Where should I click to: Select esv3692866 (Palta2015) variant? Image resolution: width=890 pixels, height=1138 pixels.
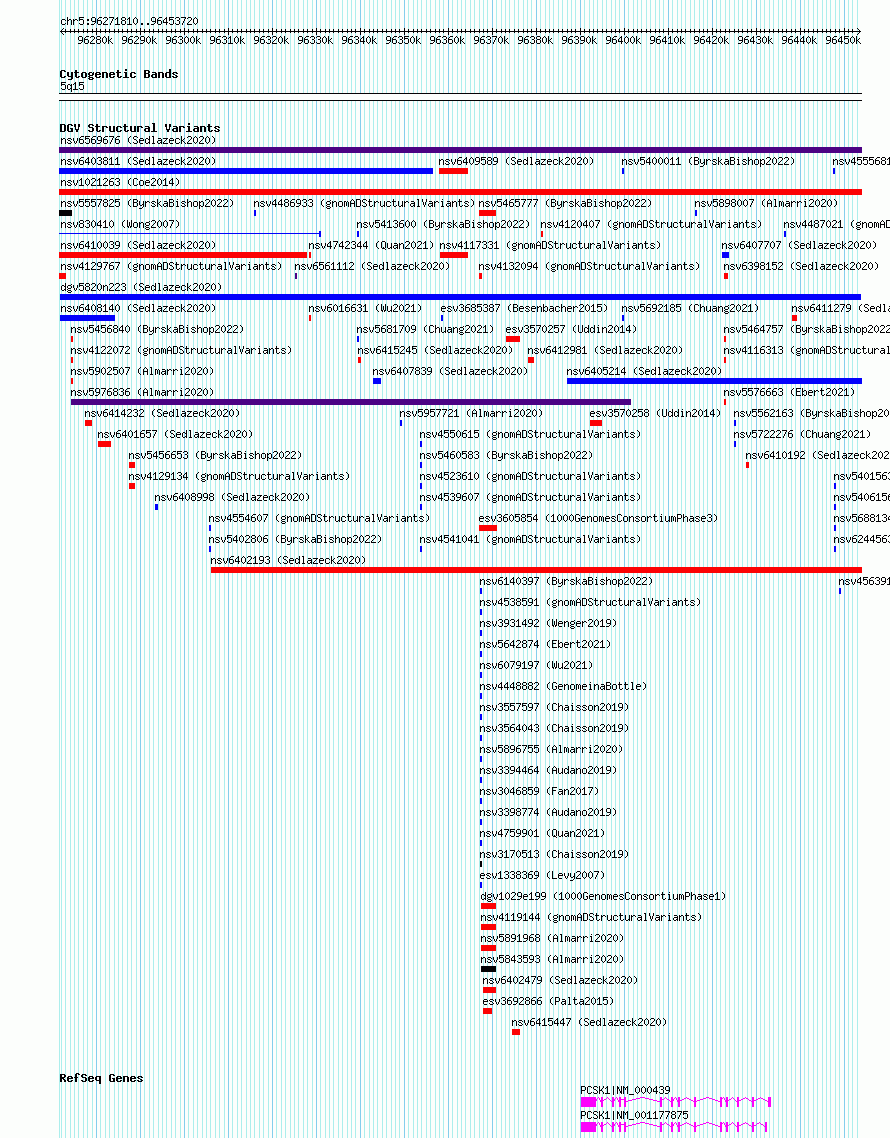(548, 1002)
